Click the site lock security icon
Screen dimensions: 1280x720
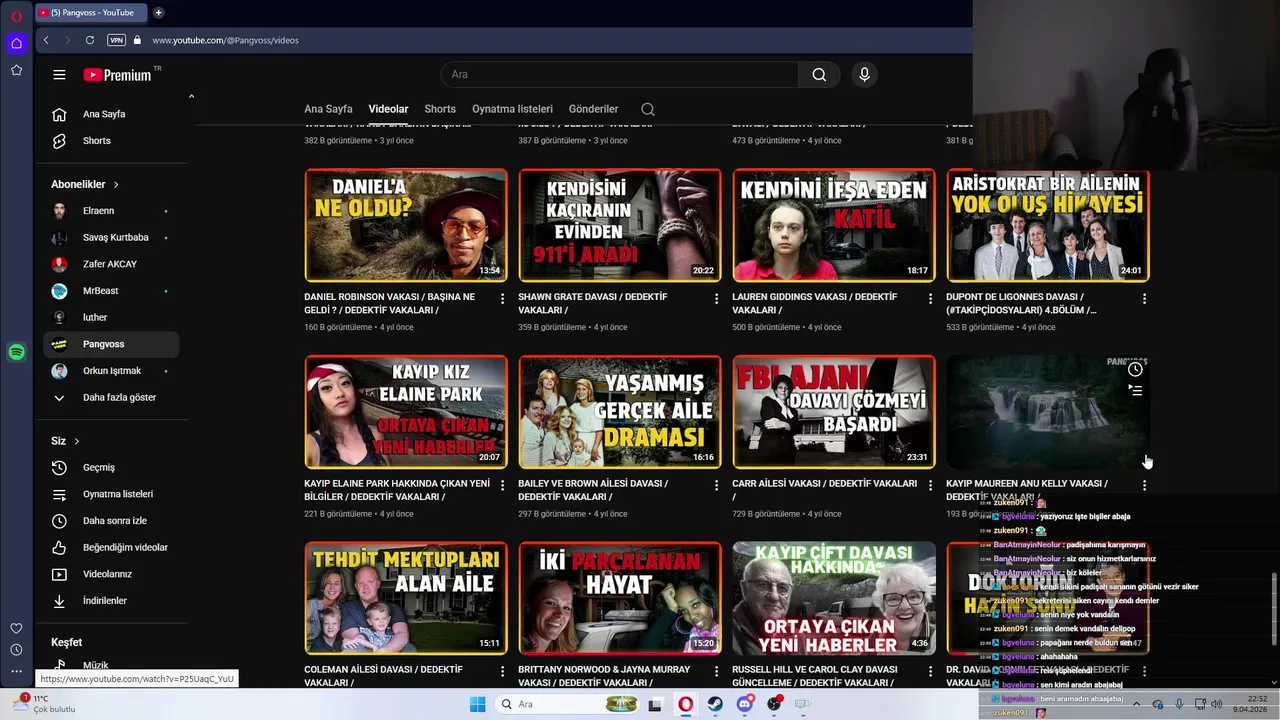pyautogui.click(x=137, y=40)
